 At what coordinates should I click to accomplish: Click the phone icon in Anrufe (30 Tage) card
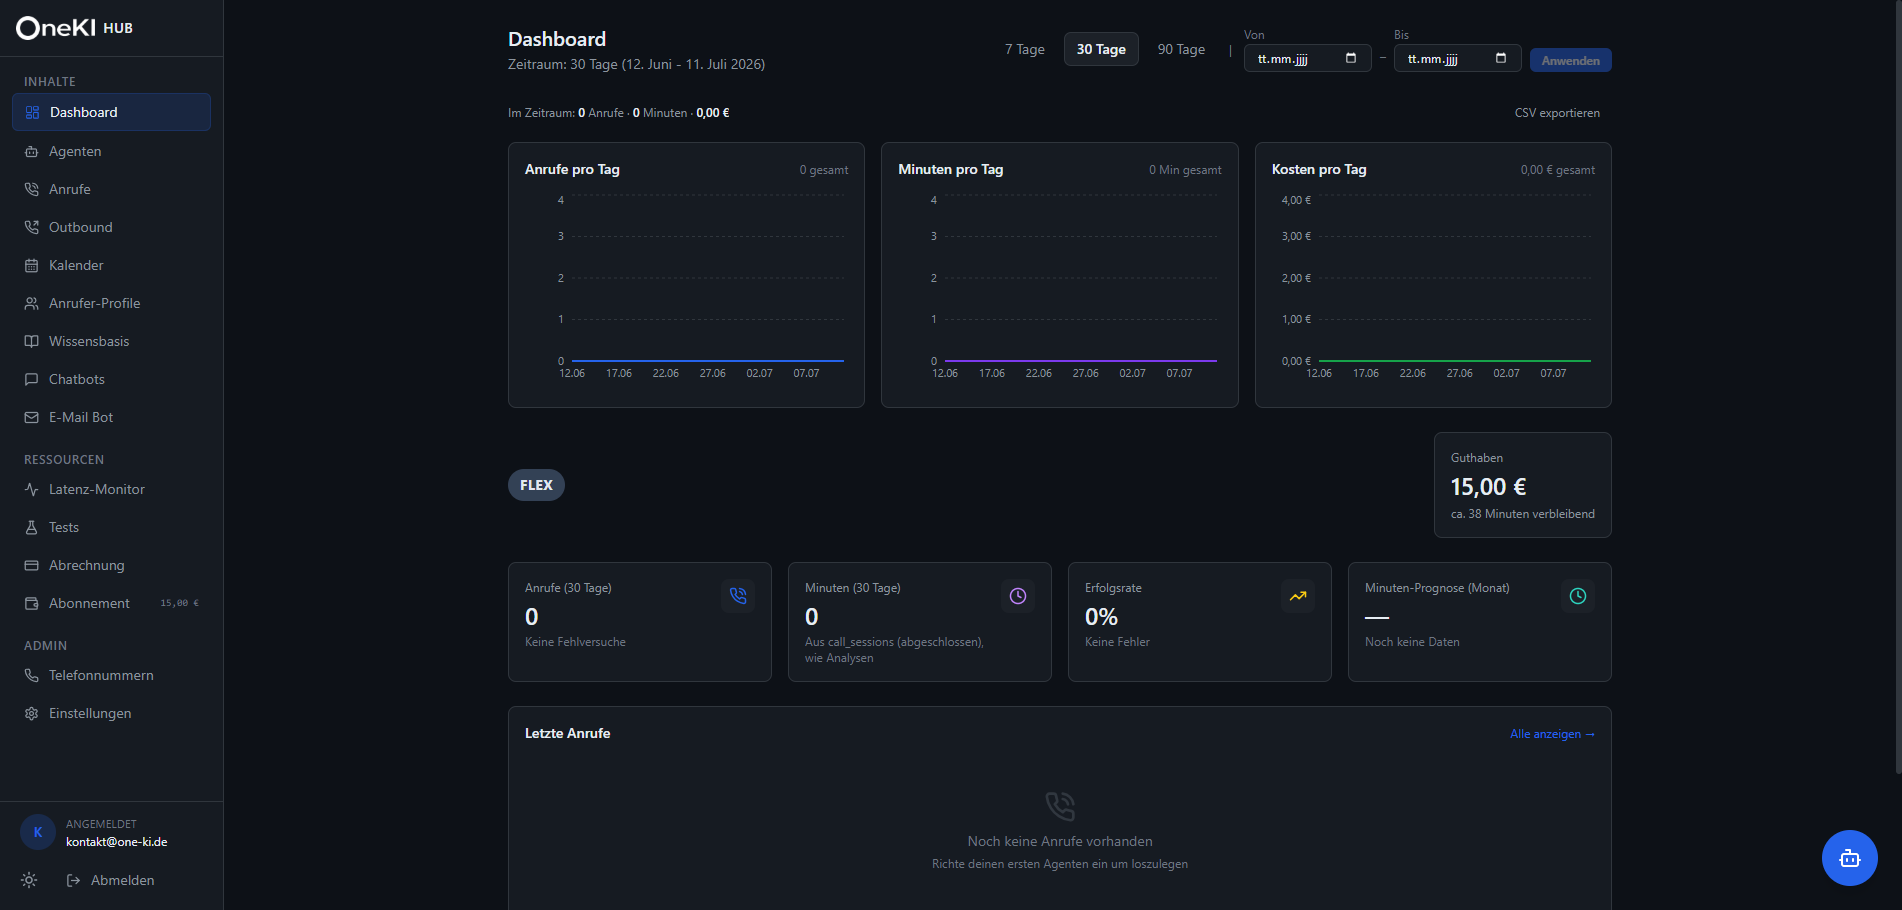pos(738,596)
